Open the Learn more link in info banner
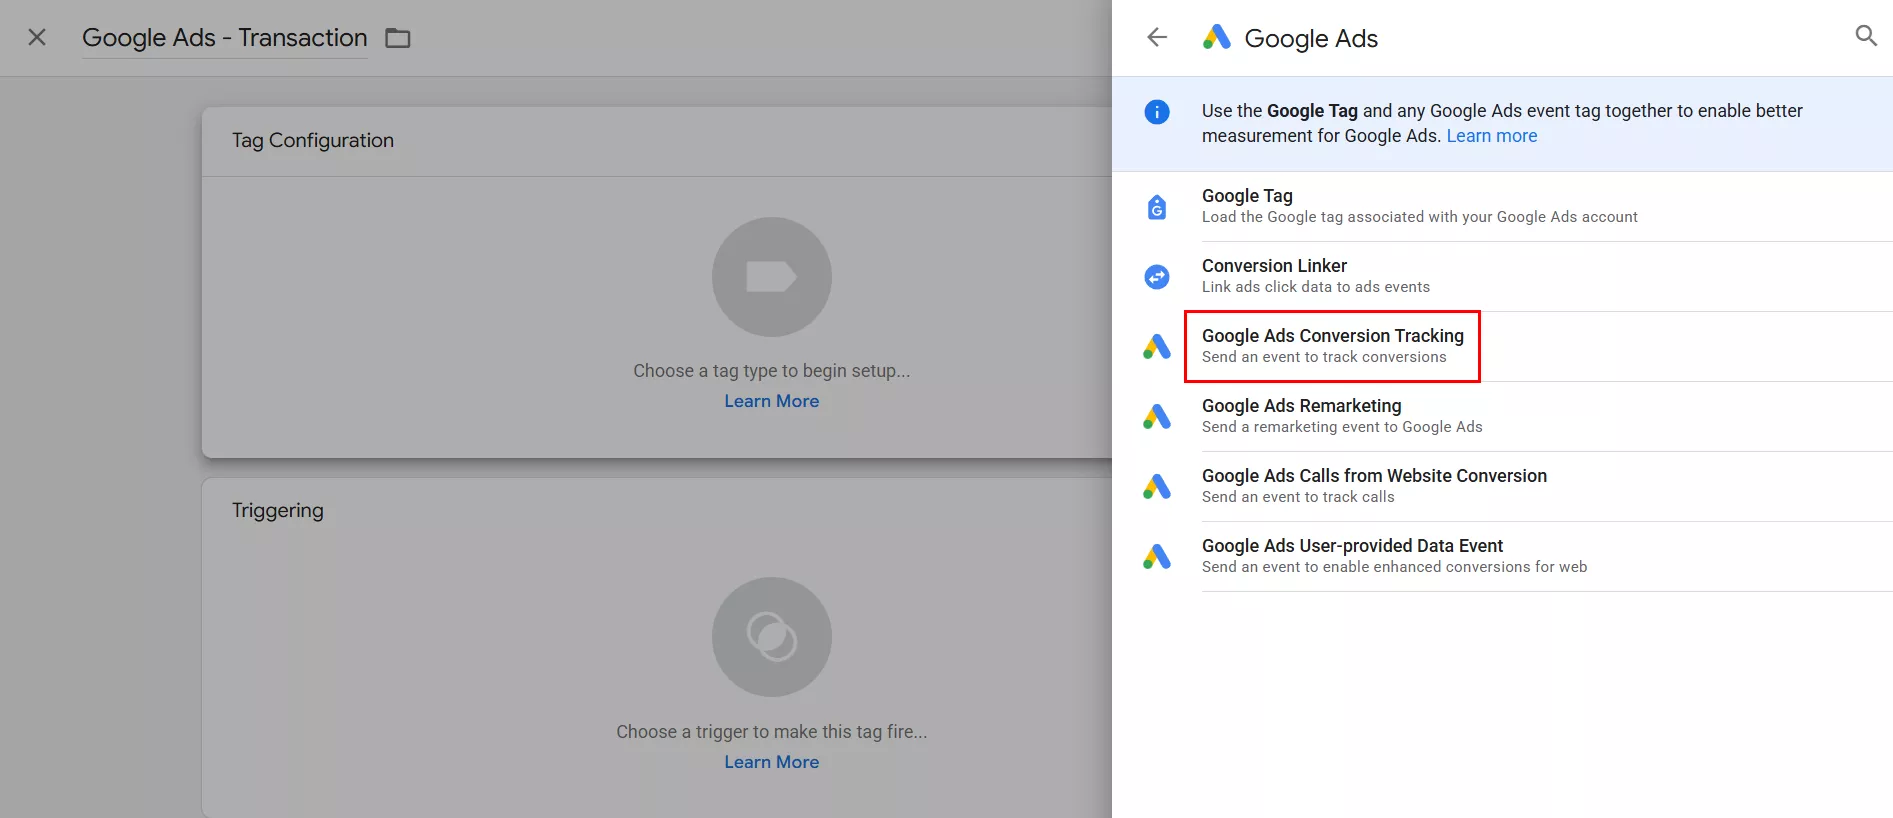The height and width of the screenshot is (818, 1893). (1491, 136)
